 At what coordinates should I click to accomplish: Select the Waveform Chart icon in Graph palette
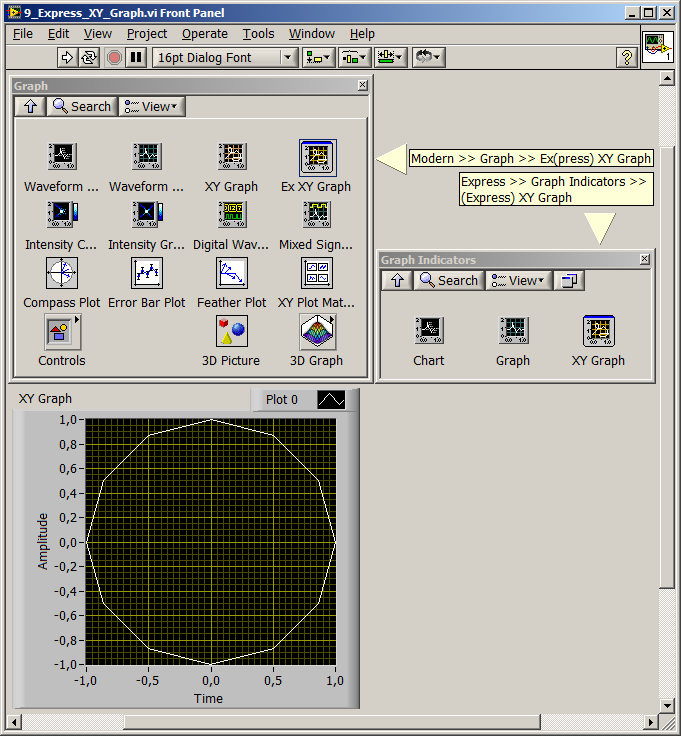click(62, 156)
